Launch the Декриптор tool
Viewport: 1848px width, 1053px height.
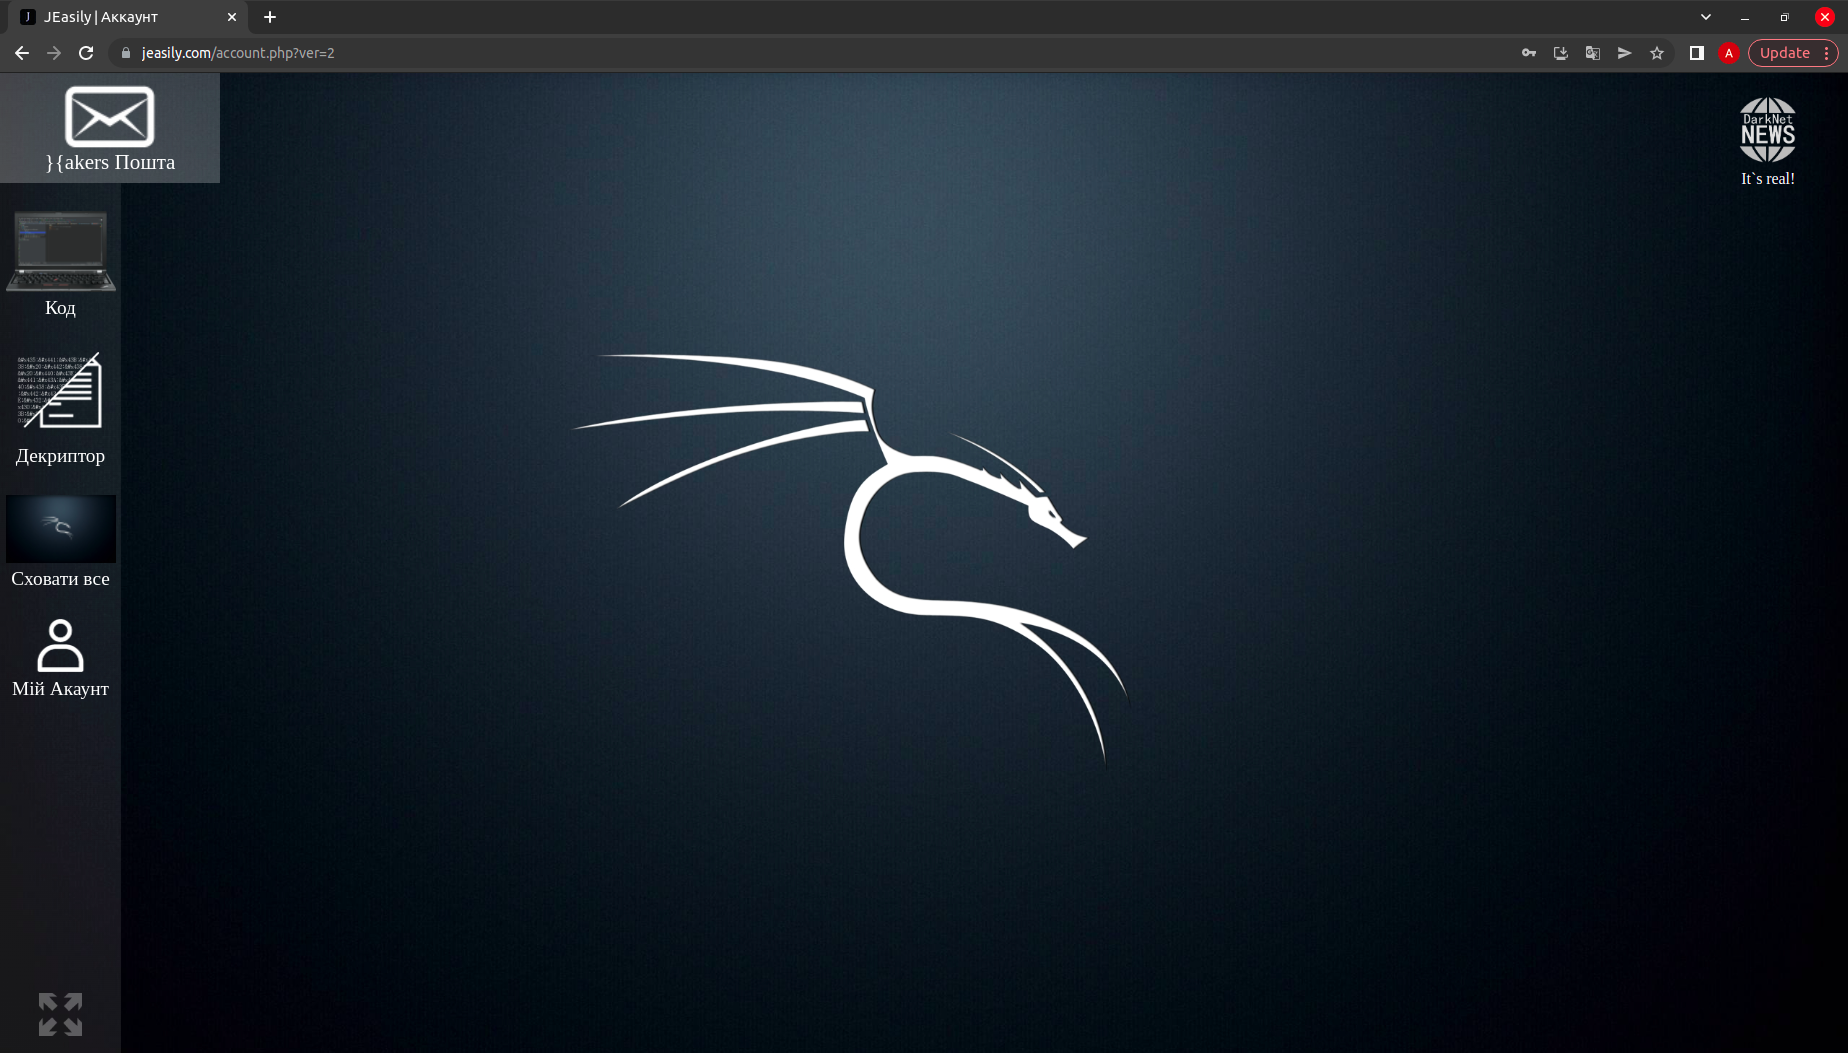[x=60, y=391]
